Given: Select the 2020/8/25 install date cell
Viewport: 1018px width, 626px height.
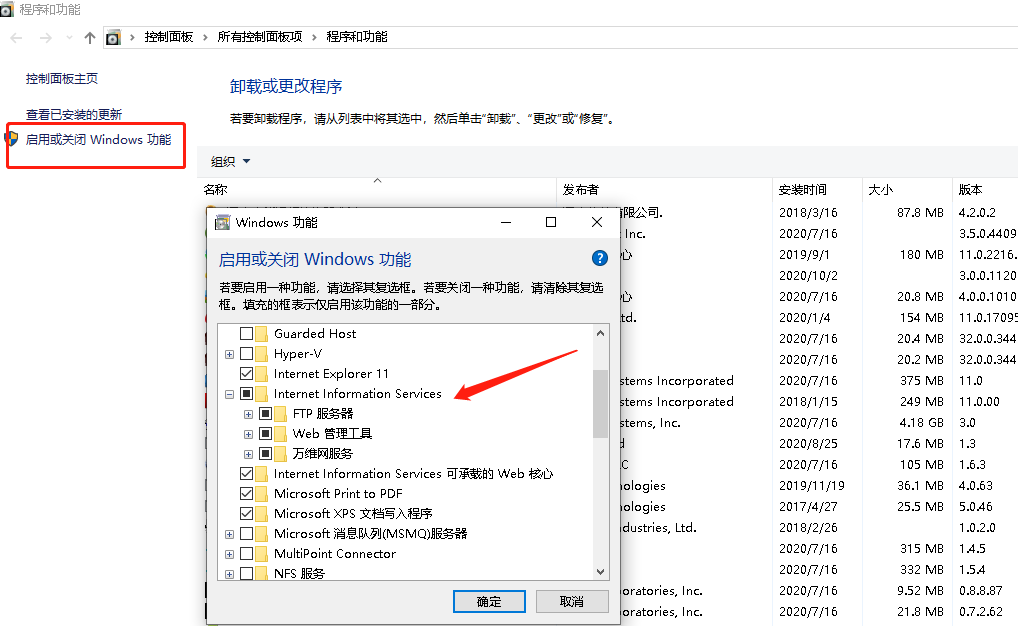Looking at the screenshot, I should point(808,444).
